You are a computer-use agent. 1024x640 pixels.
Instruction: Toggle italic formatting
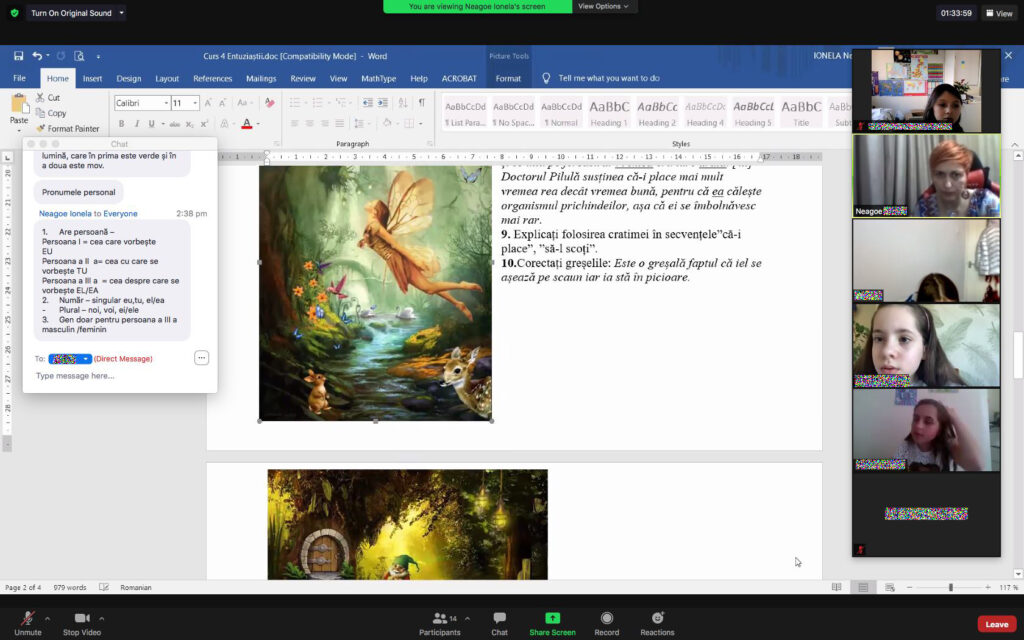[136, 124]
